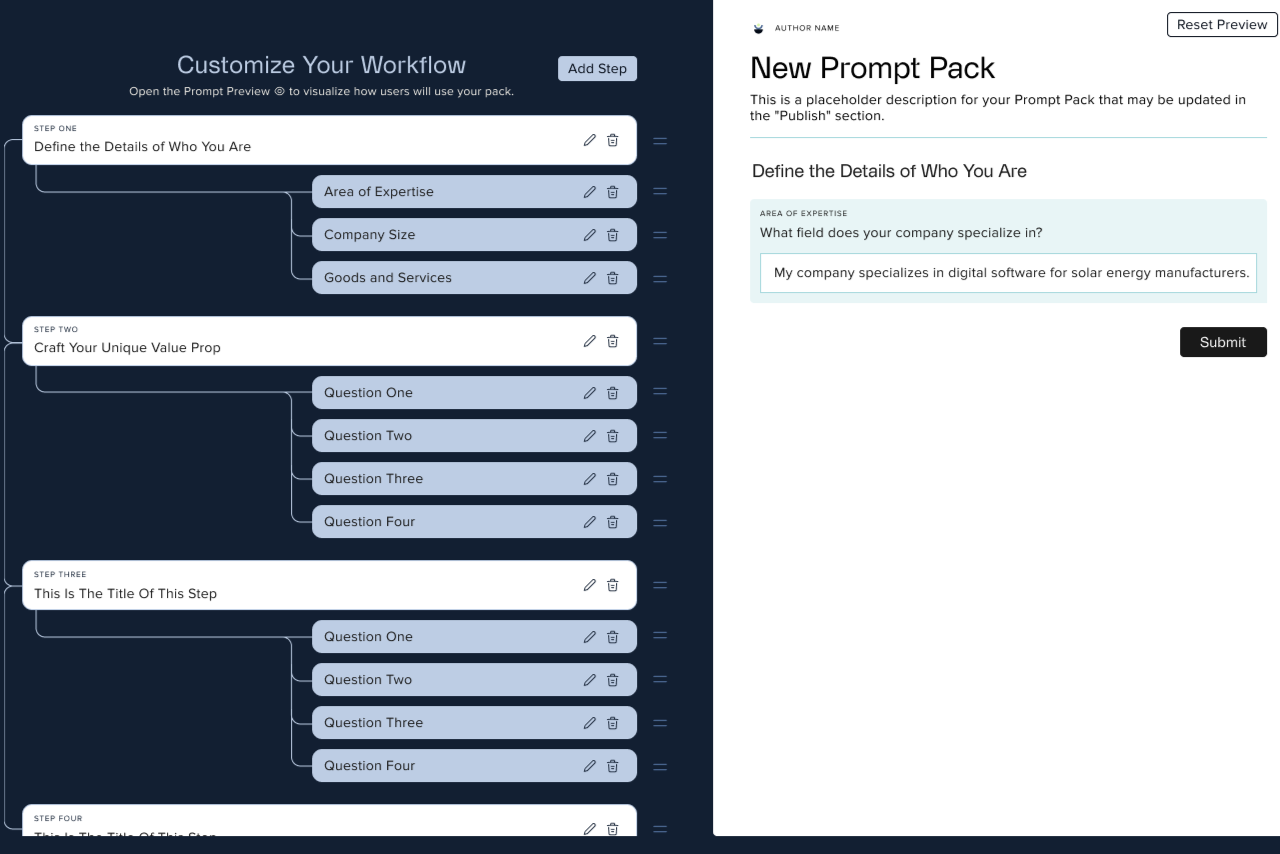Screen dimensions: 1280x854
Task: Delete Question Four under Step Three
Action: tap(613, 766)
